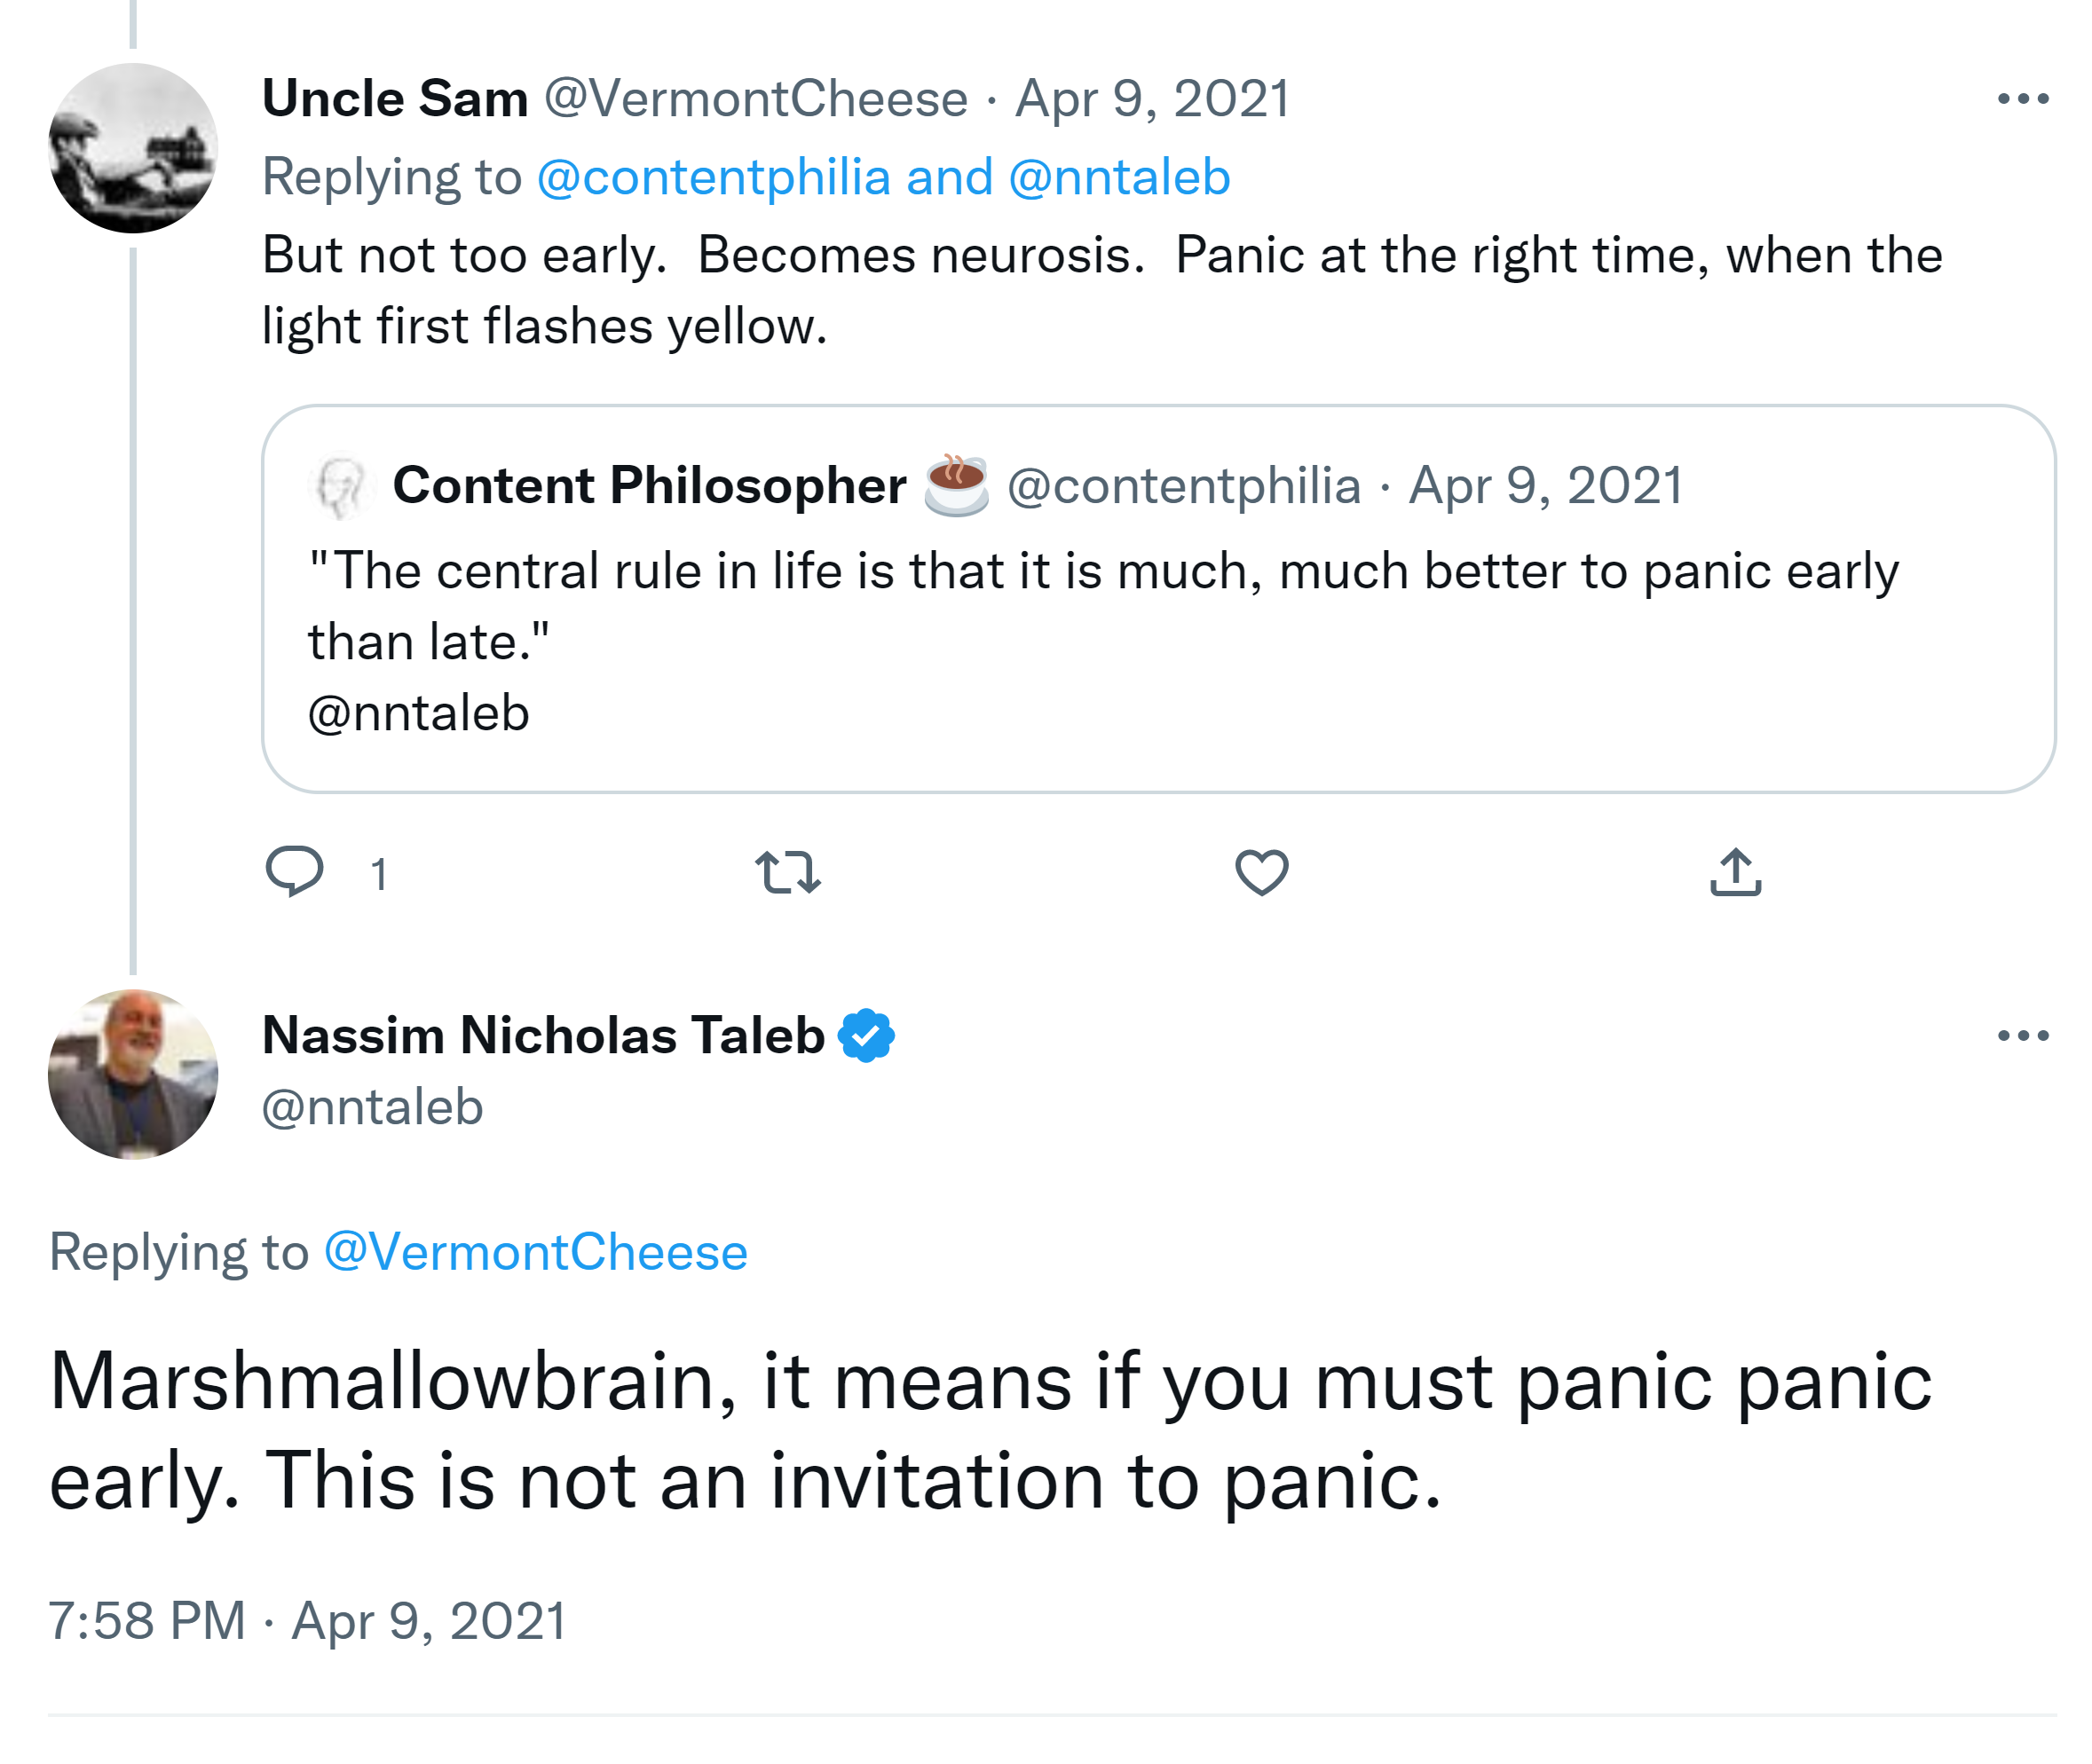Share Uncle Sam's tweet via share icon
The image size is (2092, 1764).
pyautogui.click(x=1735, y=872)
